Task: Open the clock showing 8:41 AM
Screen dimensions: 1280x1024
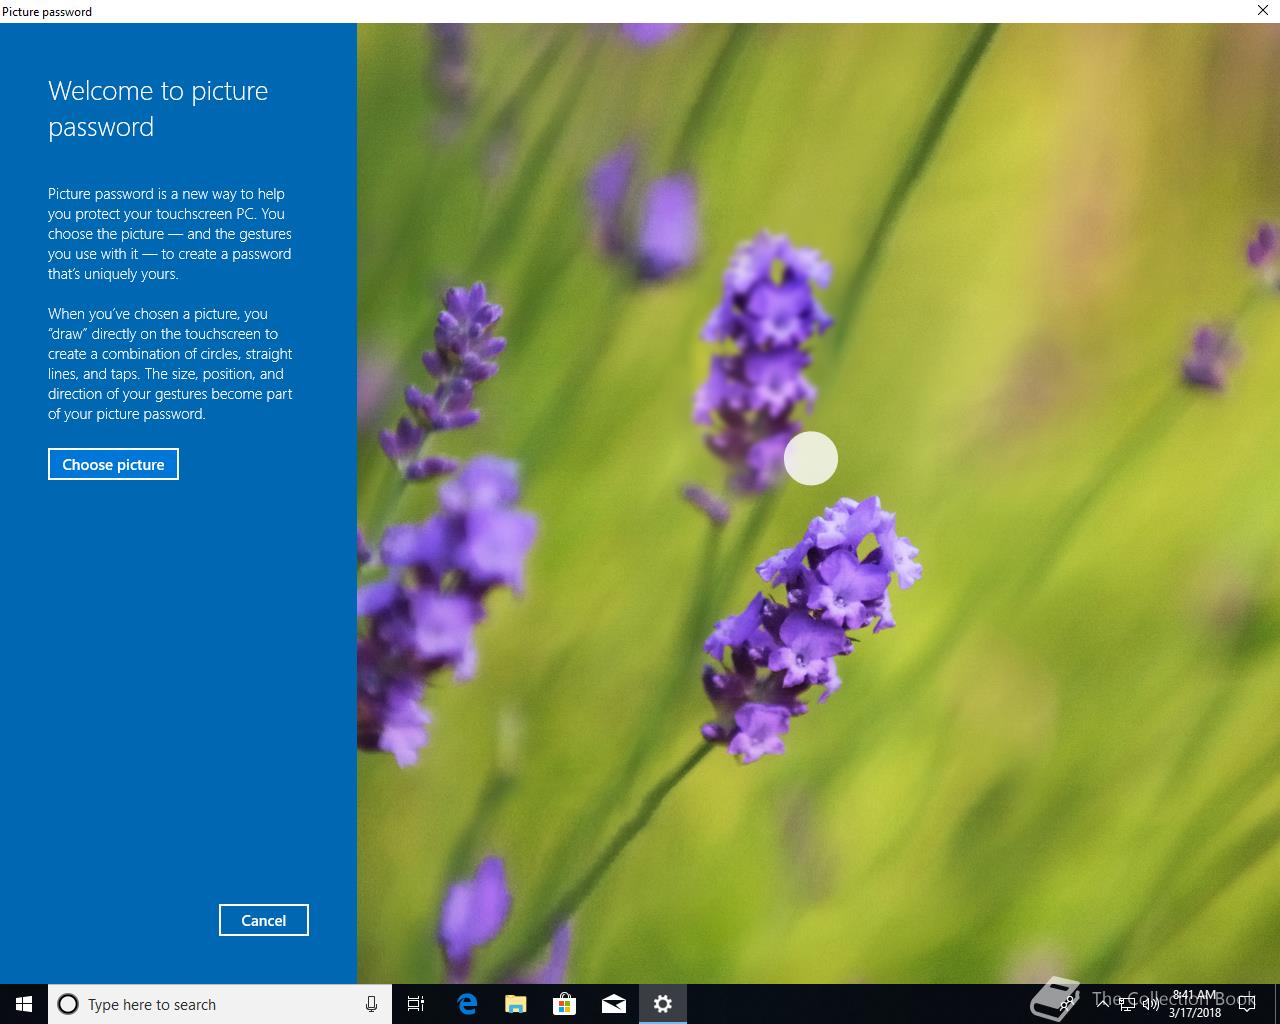Action: click(x=1195, y=1004)
